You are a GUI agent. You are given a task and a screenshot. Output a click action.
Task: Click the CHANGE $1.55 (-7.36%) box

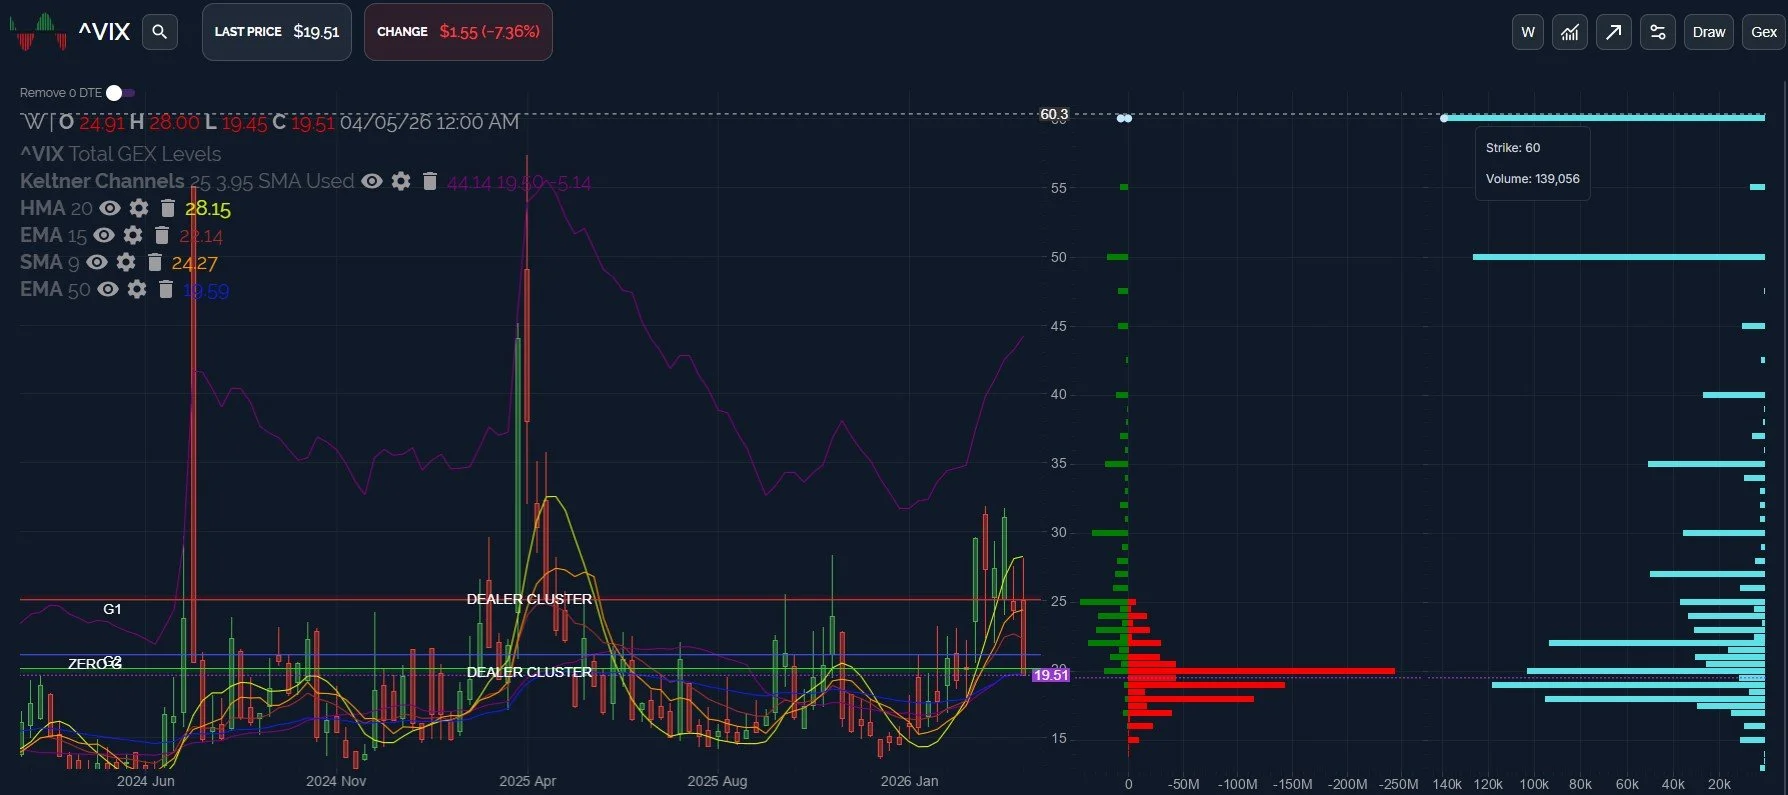pyautogui.click(x=458, y=32)
